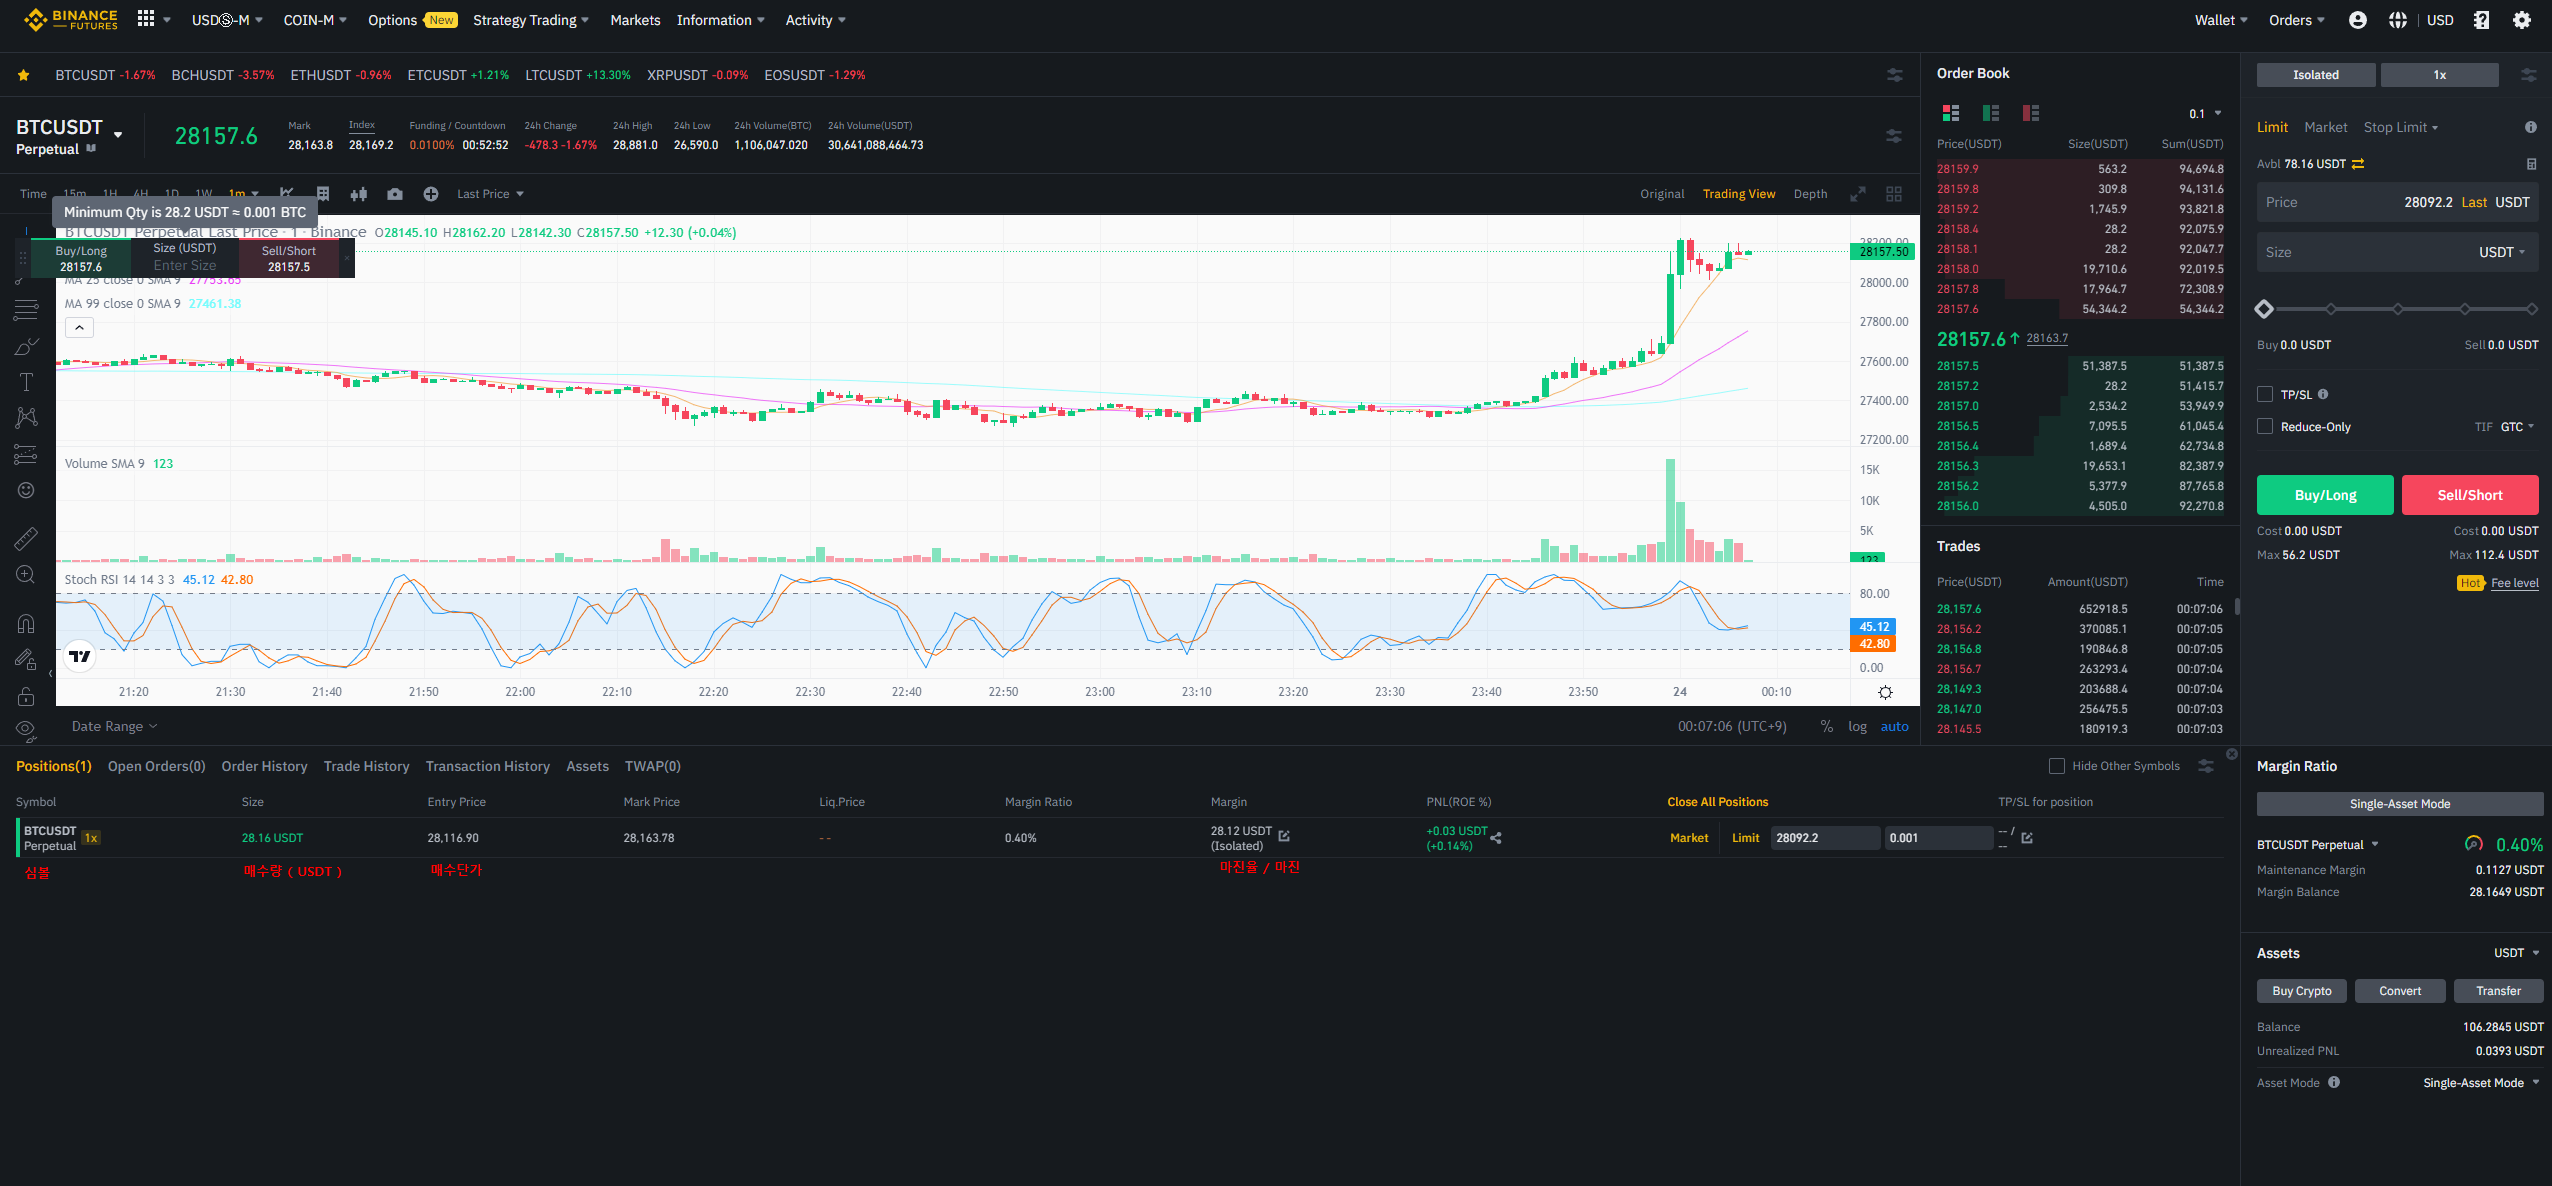Tick the Reduce-Only checkbox
Image resolution: width=2552 pixels, height=1186 pixels.
coord(2265,426)
